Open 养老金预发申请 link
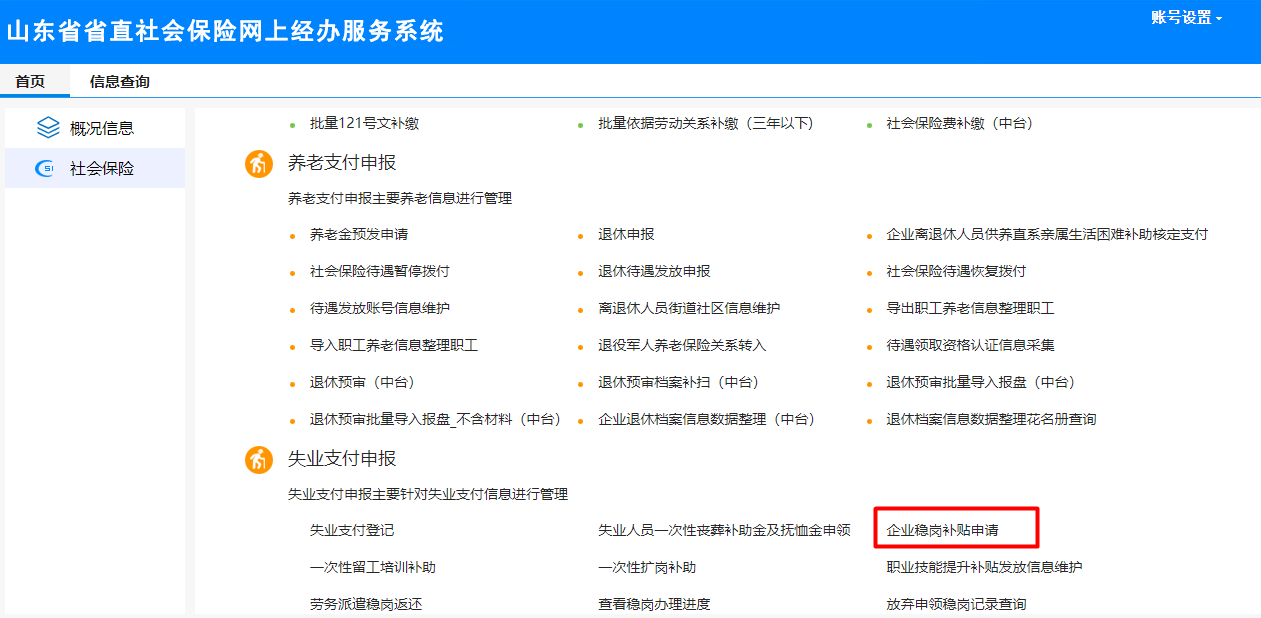The height and width of the screenshot is (618, 1261). (358, 234)
